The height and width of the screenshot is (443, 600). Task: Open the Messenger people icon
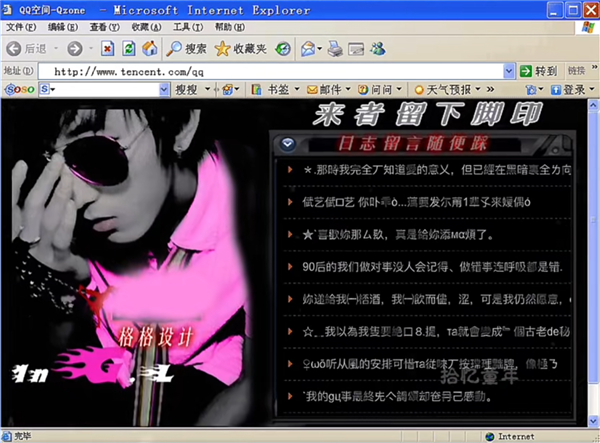click(x=377, y=49)
